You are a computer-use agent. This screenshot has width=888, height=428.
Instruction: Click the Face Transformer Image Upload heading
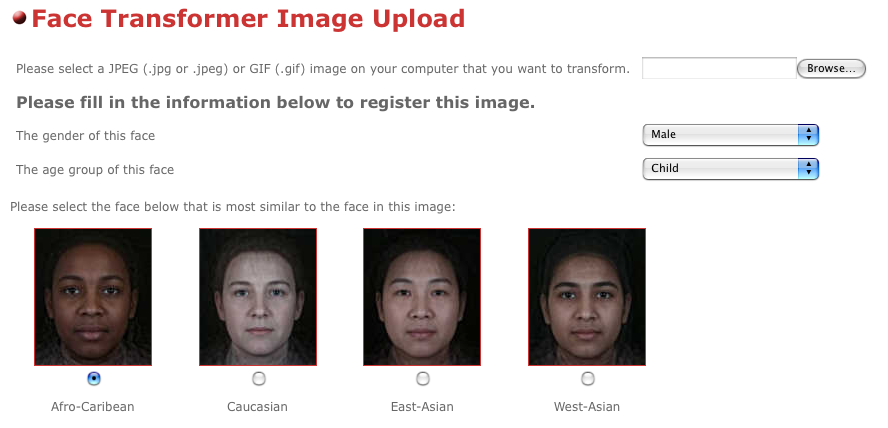pyautogui.click(x=248, y=18)
